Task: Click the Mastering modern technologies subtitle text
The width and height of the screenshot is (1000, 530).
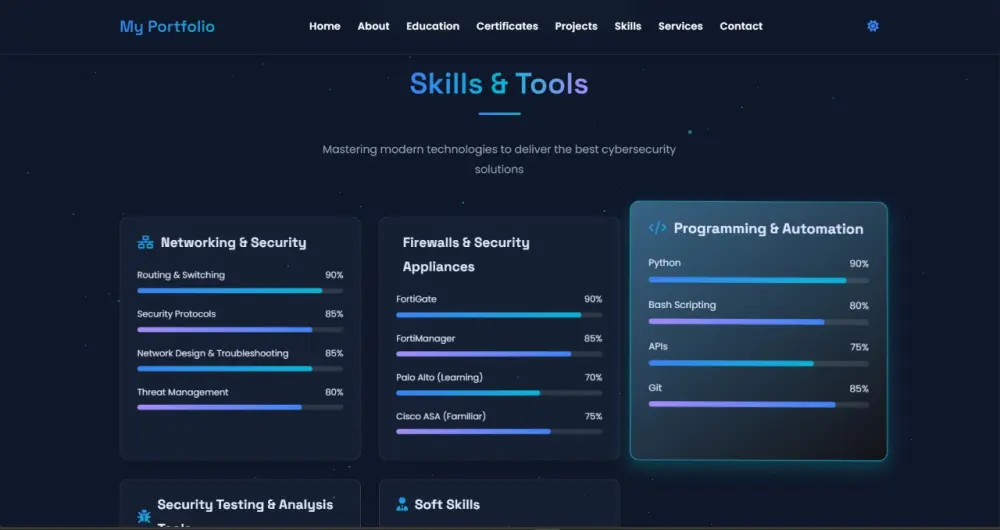Action: [x=499, y=159]
